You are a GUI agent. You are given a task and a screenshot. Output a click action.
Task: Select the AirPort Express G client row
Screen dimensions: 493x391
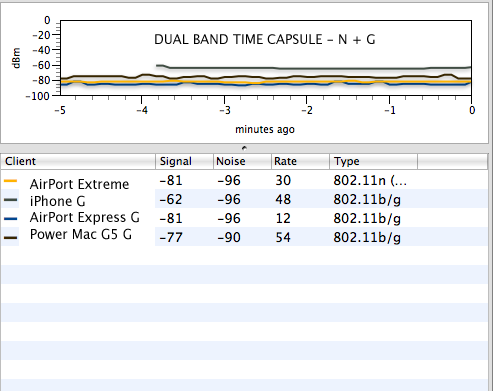[x=244, y=218]
